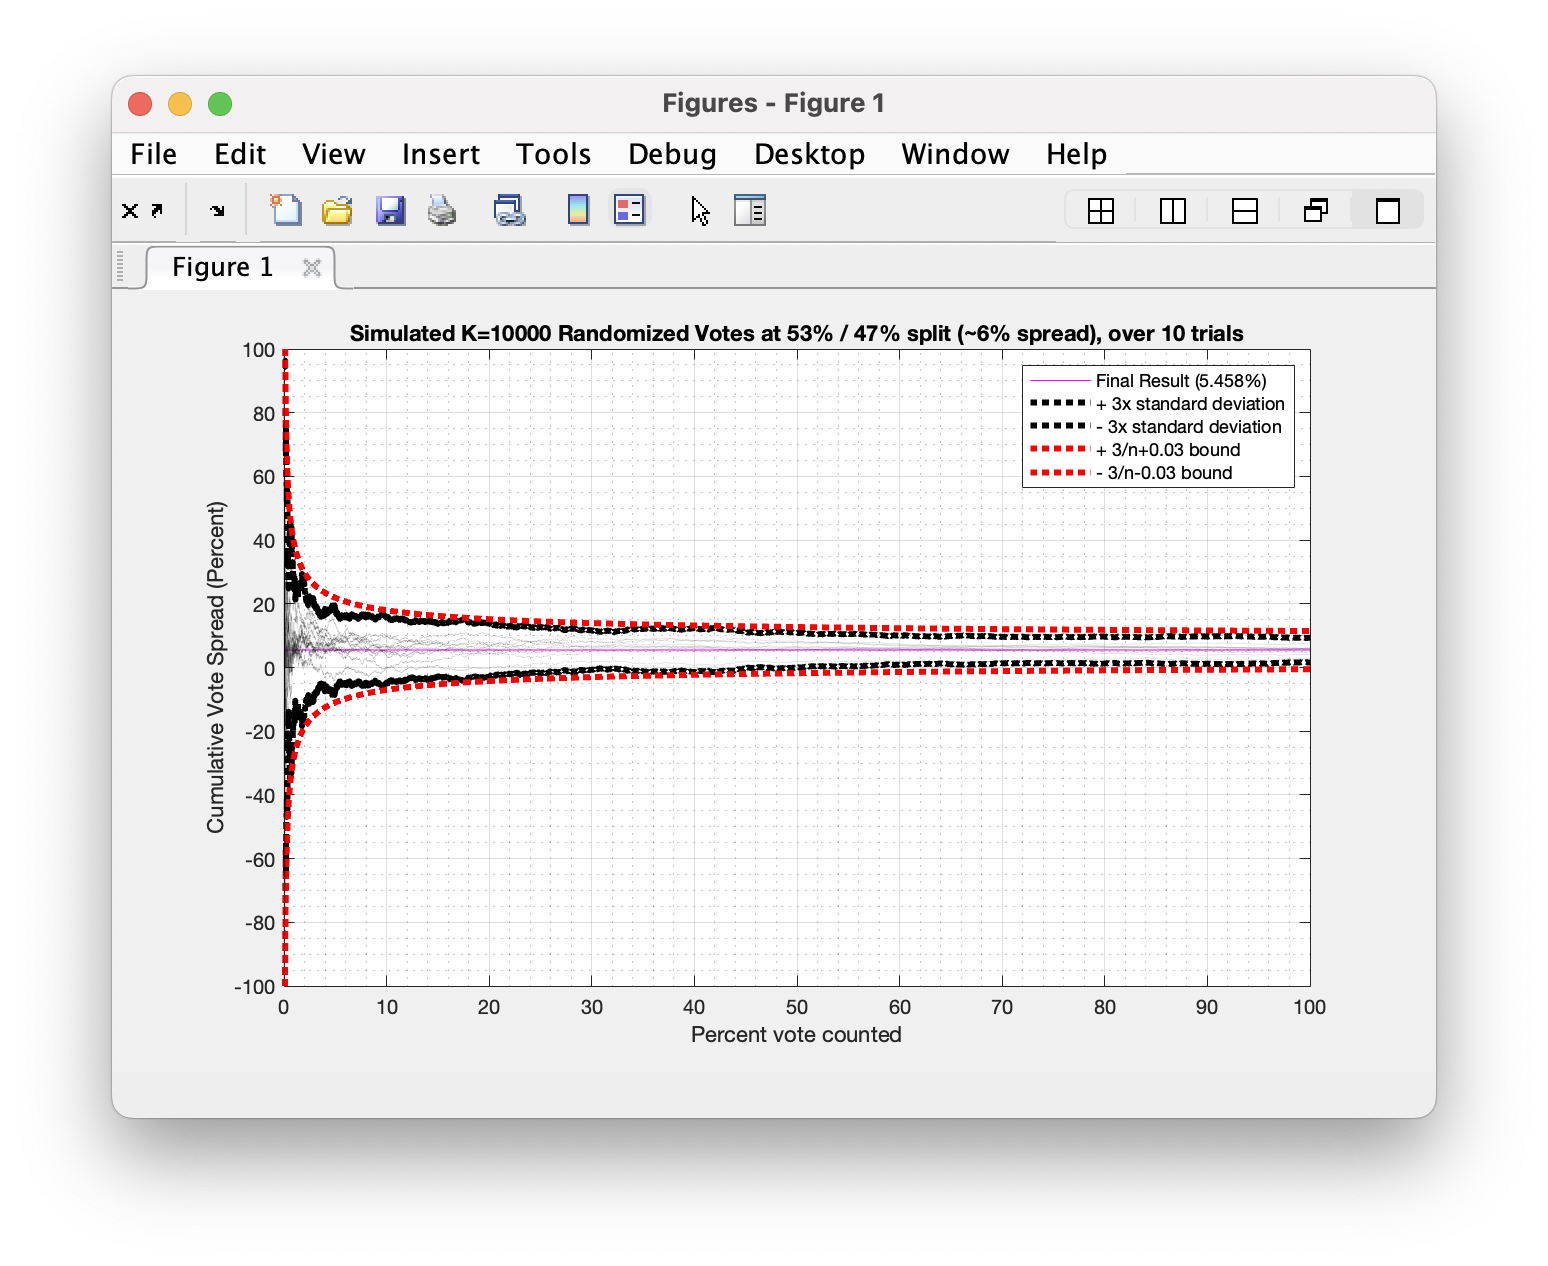The height and width of the screenshot is (1266, 1548).
Task: Toggle the plot tools panel icon
Action: [x=749, y=210]
